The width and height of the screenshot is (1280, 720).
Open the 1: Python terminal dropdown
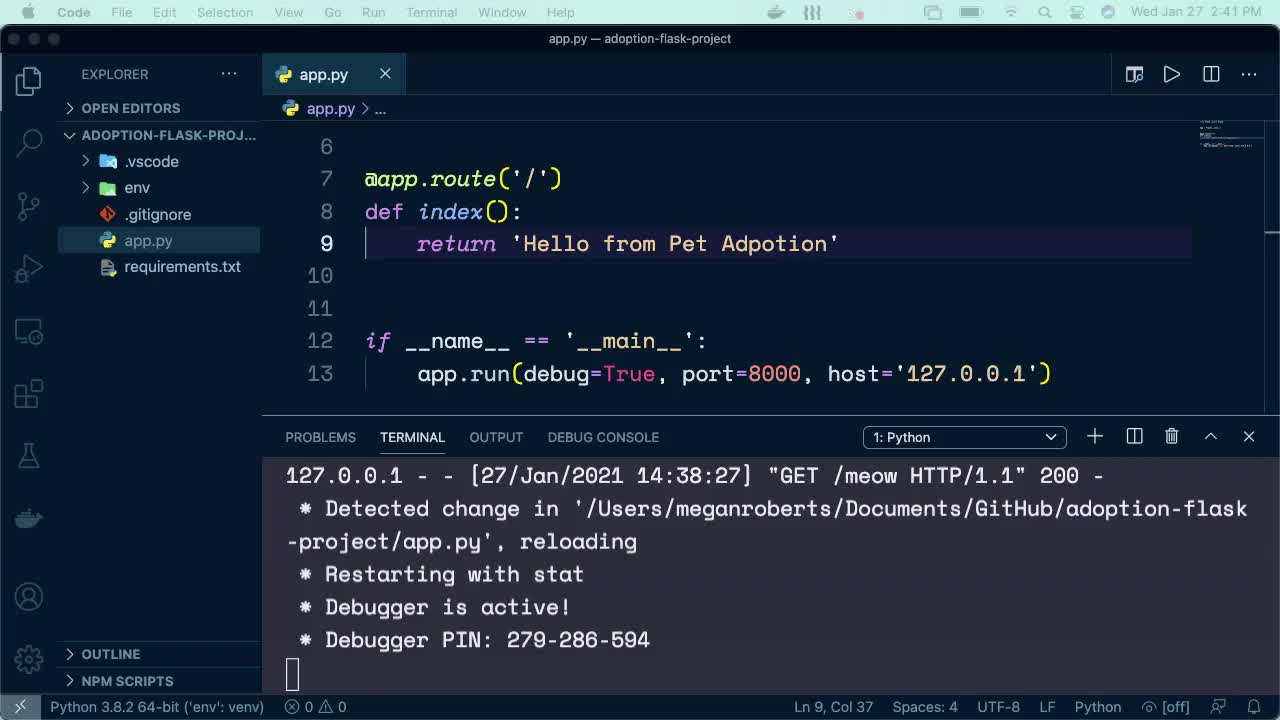coord(963,437)
